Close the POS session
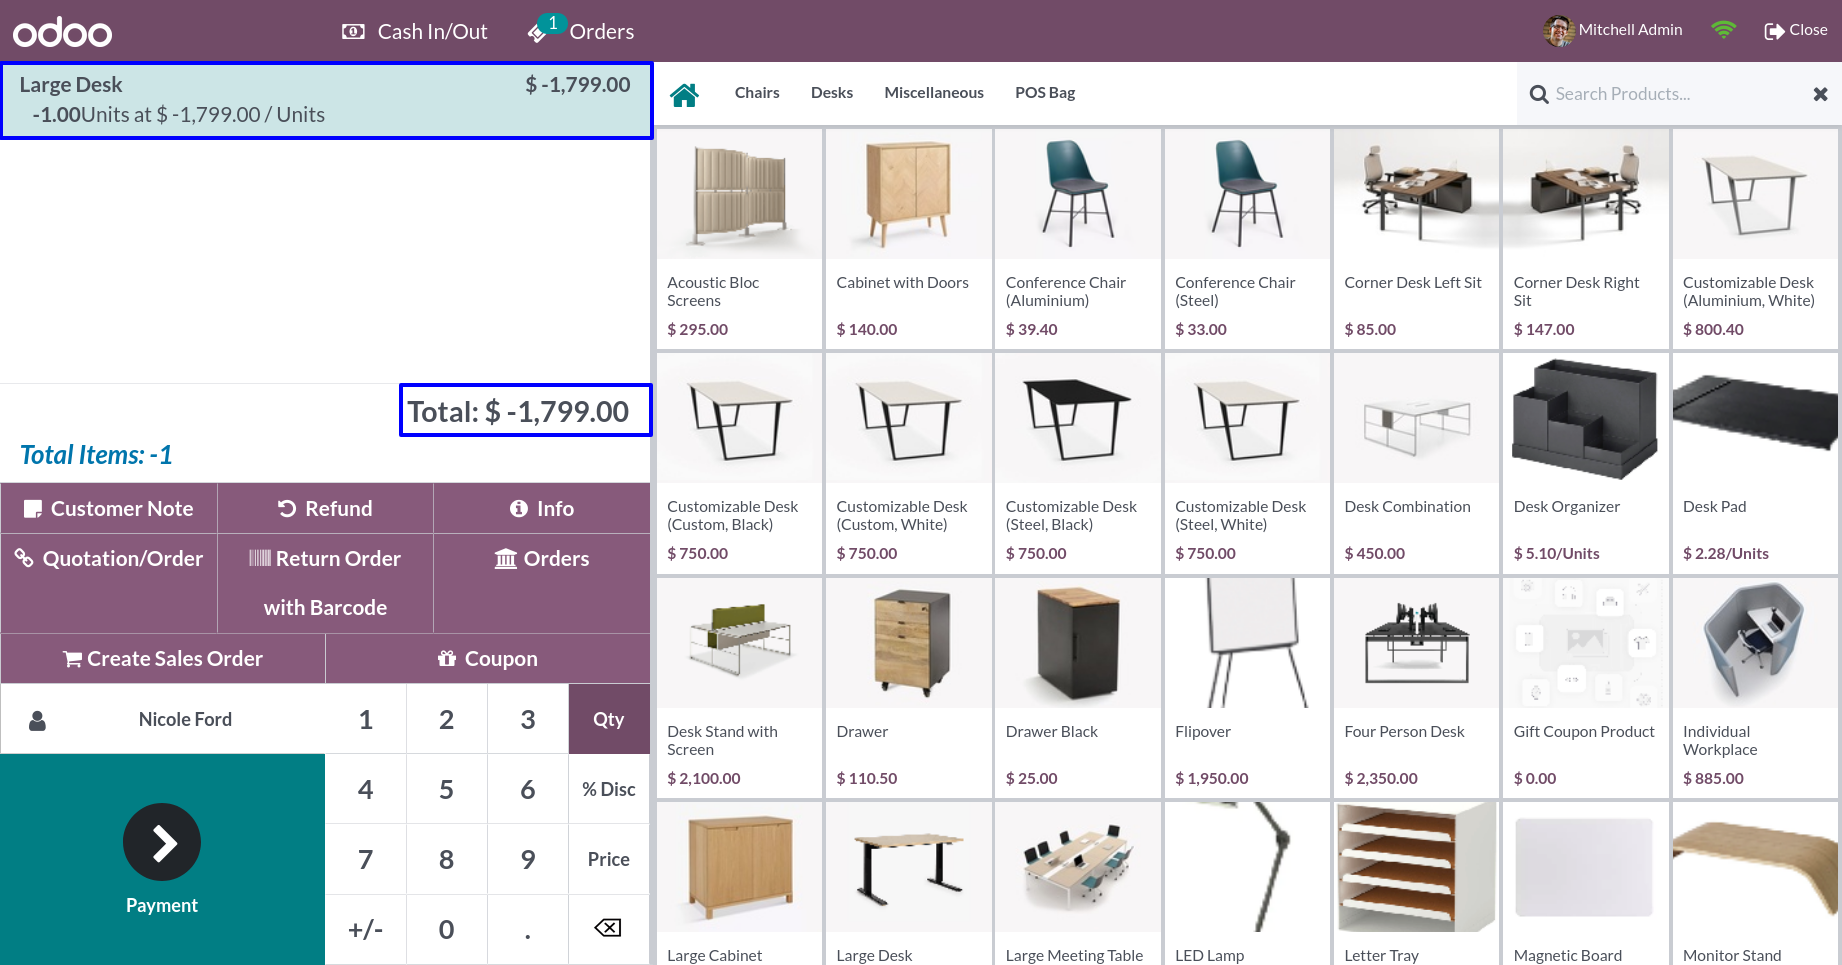 click(1795, 30)
